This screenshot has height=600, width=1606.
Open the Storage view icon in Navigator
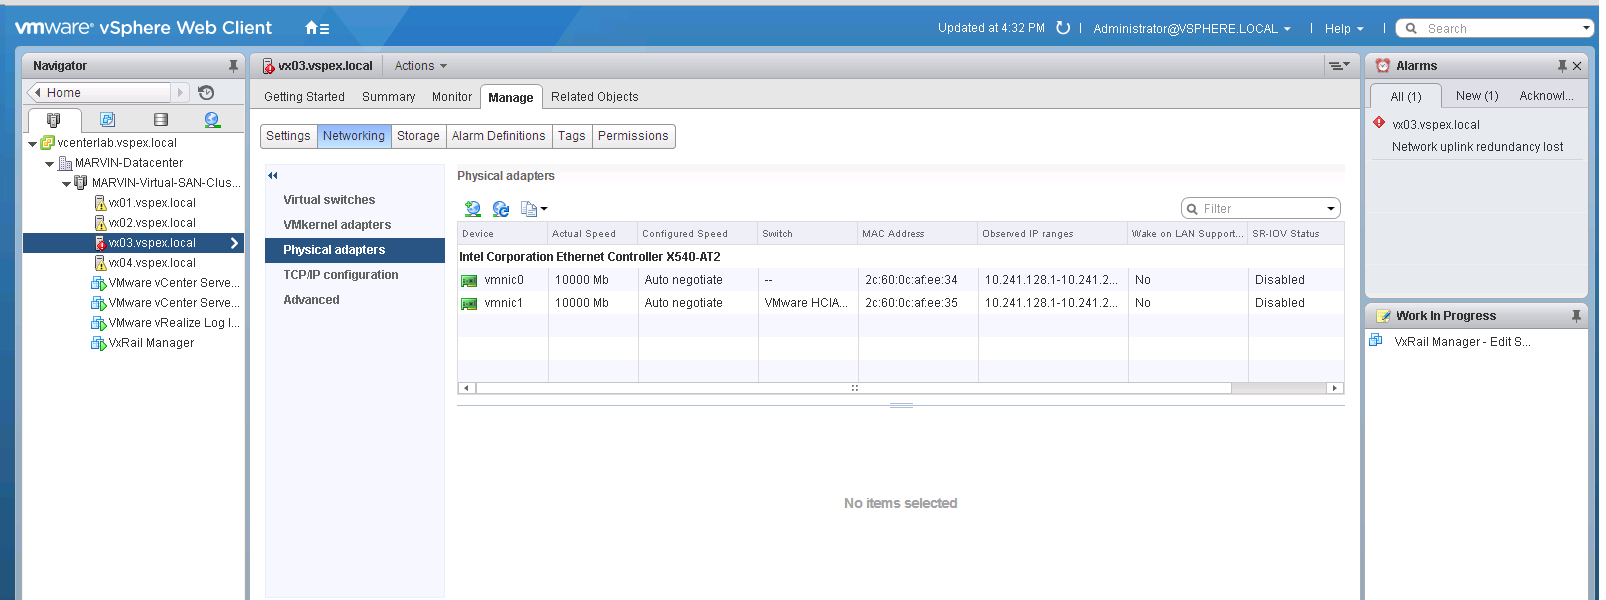click(161, 120)
